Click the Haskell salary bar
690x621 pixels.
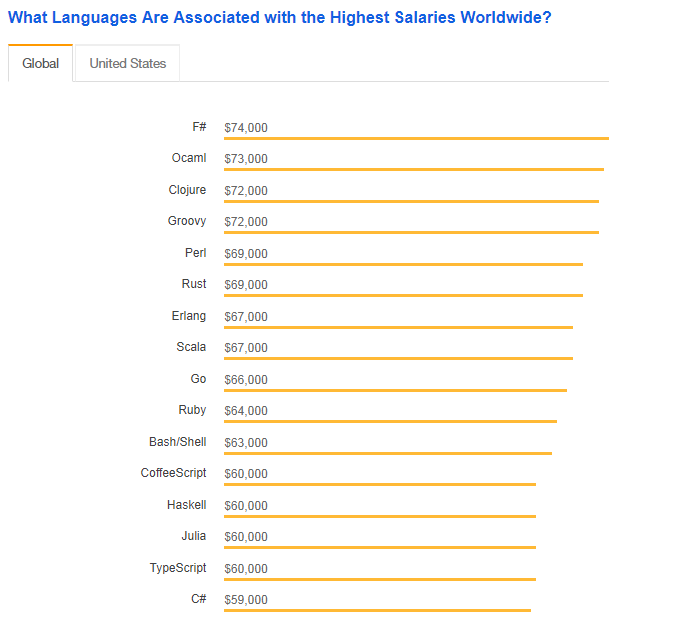[x=380, y=516]
